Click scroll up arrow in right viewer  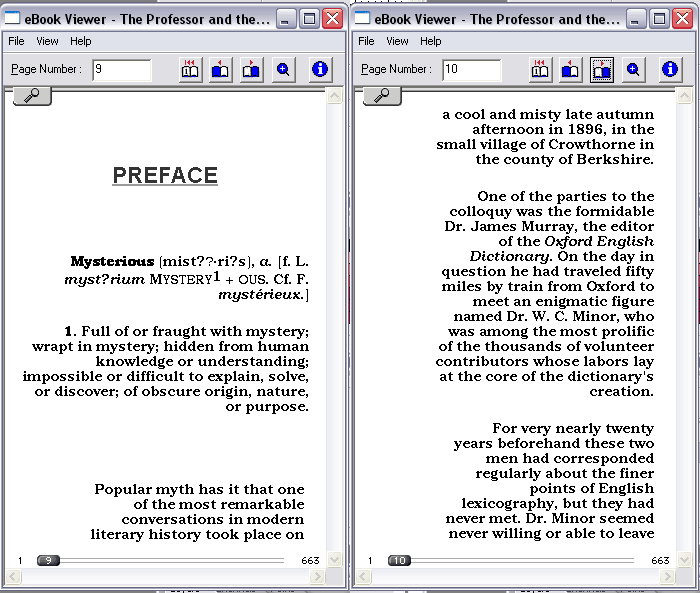click(684, 96)
